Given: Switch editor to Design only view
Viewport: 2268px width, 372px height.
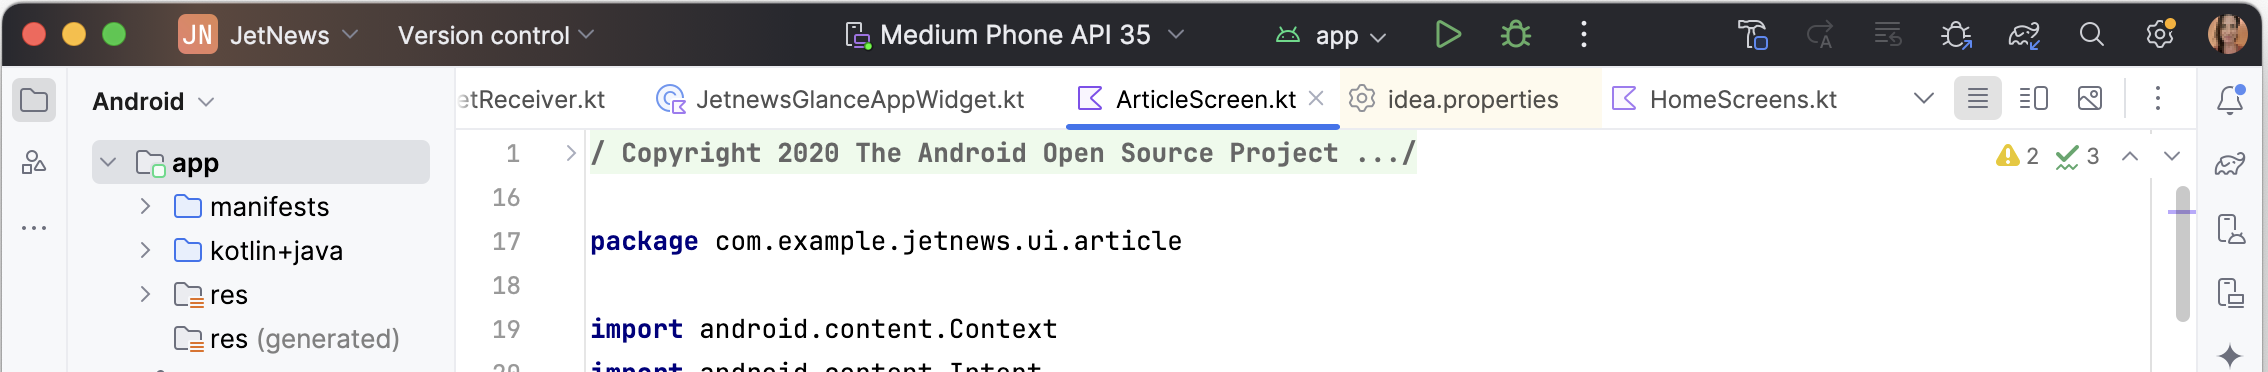Looking at the screenshot, I should pos(2090,99).
